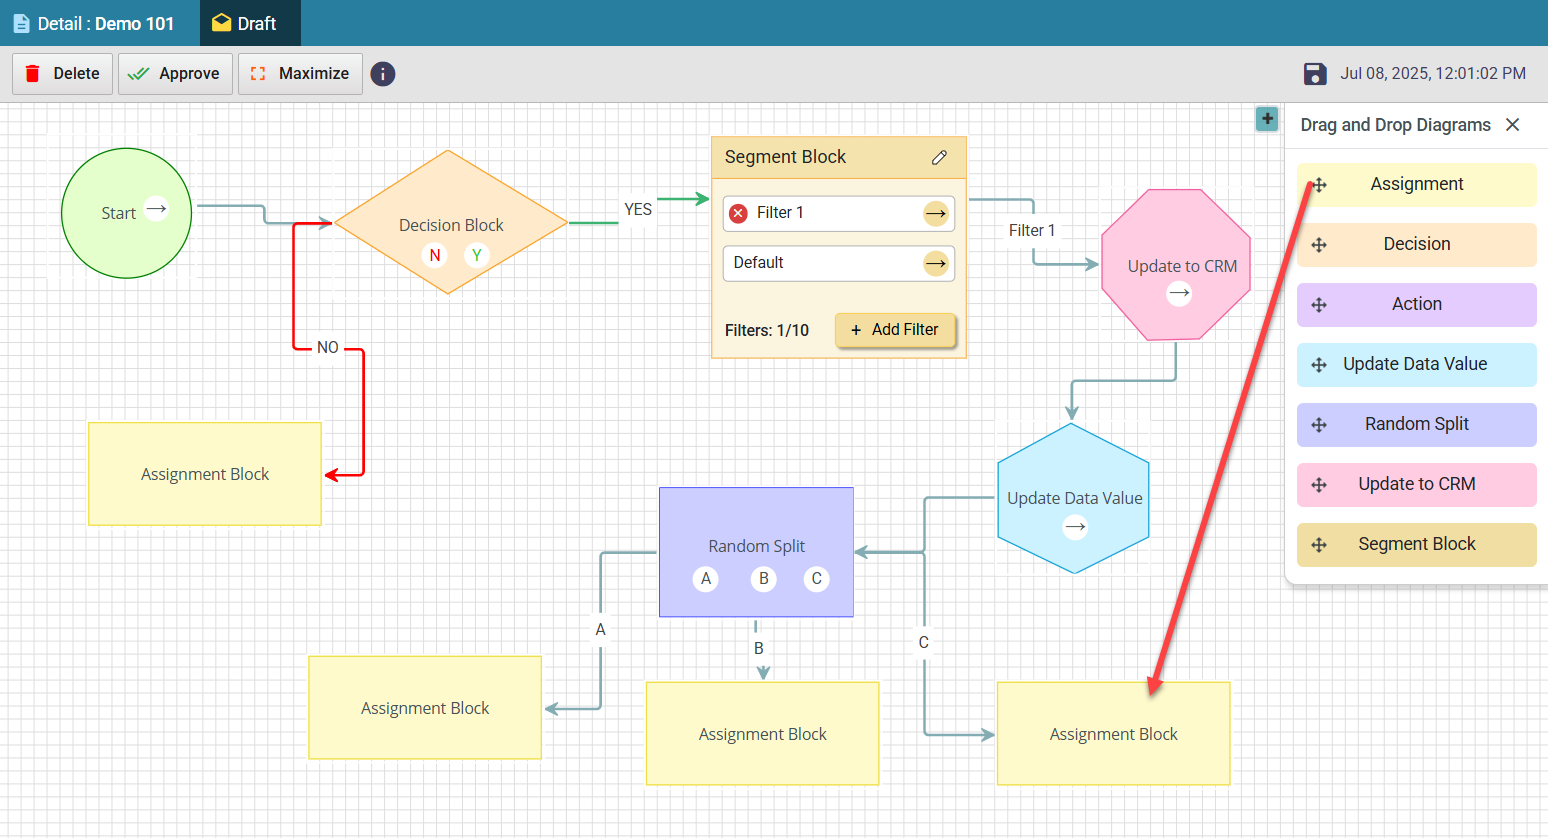This screenshot has width=1548, height=838.
Task: Select the Decision Block diamond
Action: (x=451, y=222)
